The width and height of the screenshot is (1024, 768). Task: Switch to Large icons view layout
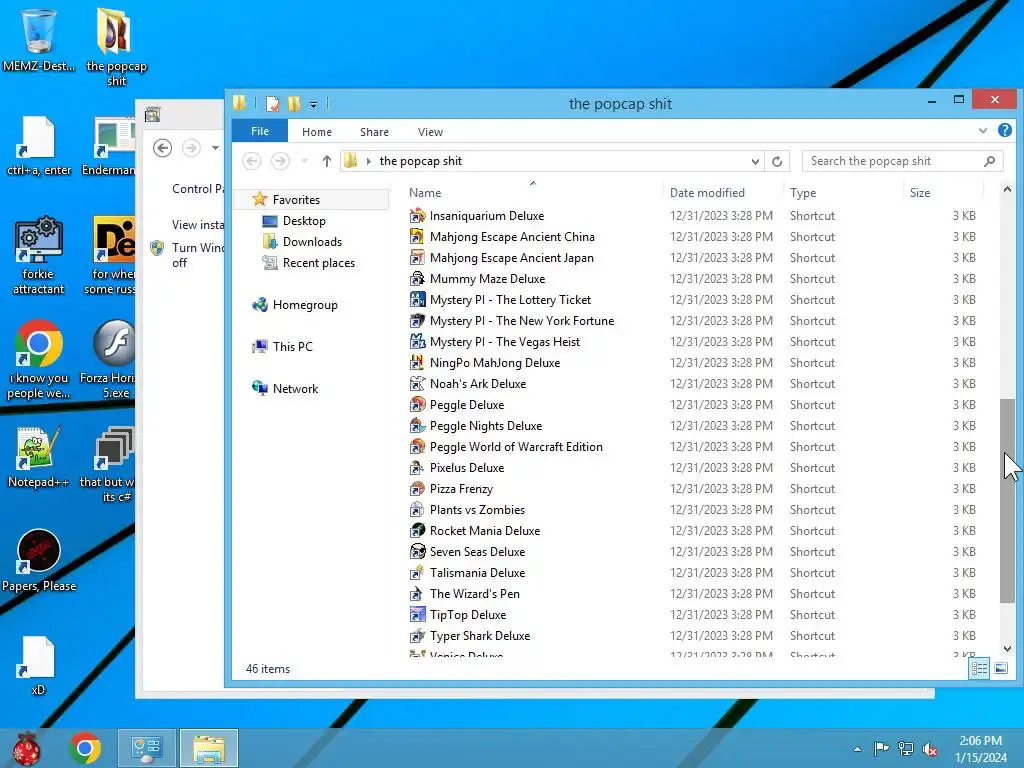click(1000, 668)
